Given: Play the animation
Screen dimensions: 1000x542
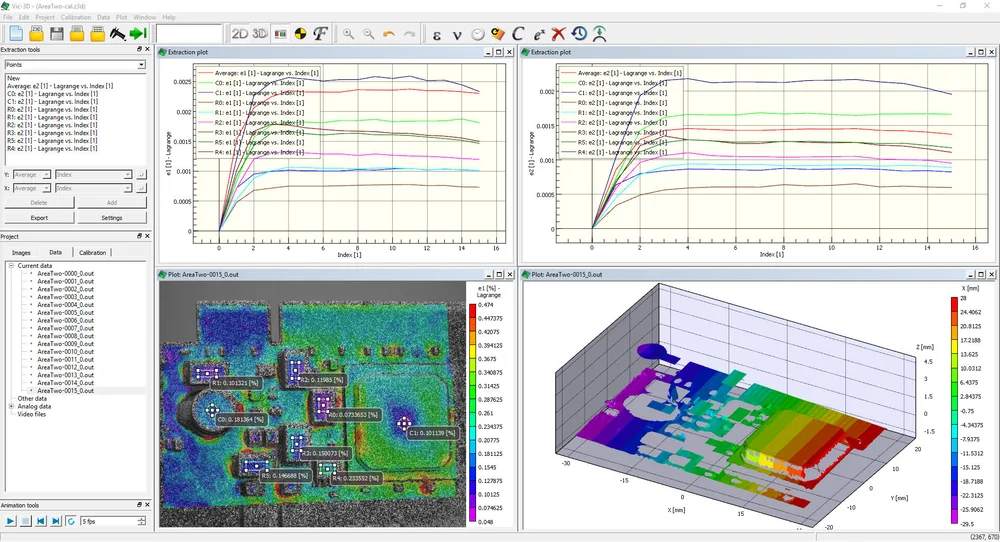Looking at the screenshot, I should [x=11, y=521].
